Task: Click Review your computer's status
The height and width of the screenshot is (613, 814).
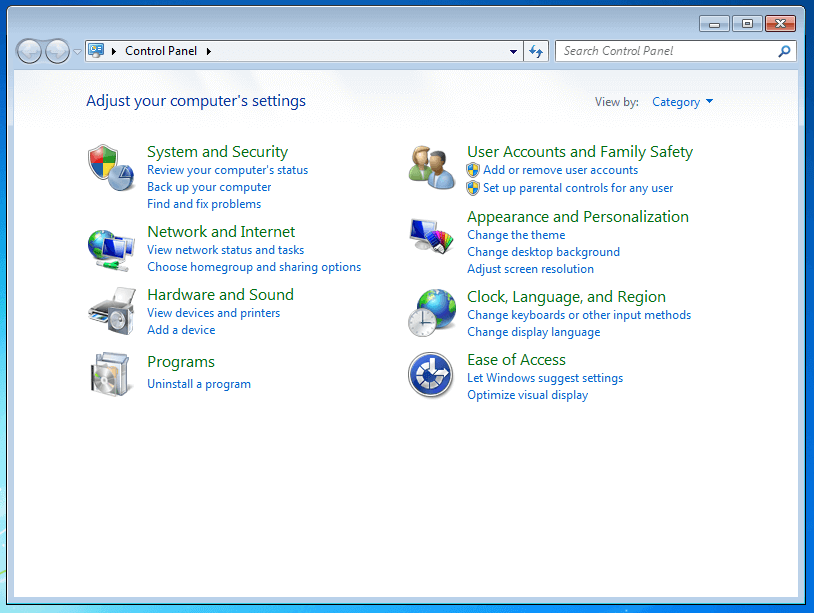Action: tap(227, 170)
